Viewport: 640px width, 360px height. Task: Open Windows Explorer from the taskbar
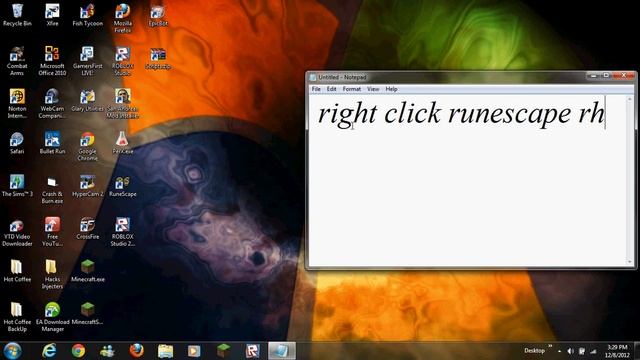click(165, 351)
